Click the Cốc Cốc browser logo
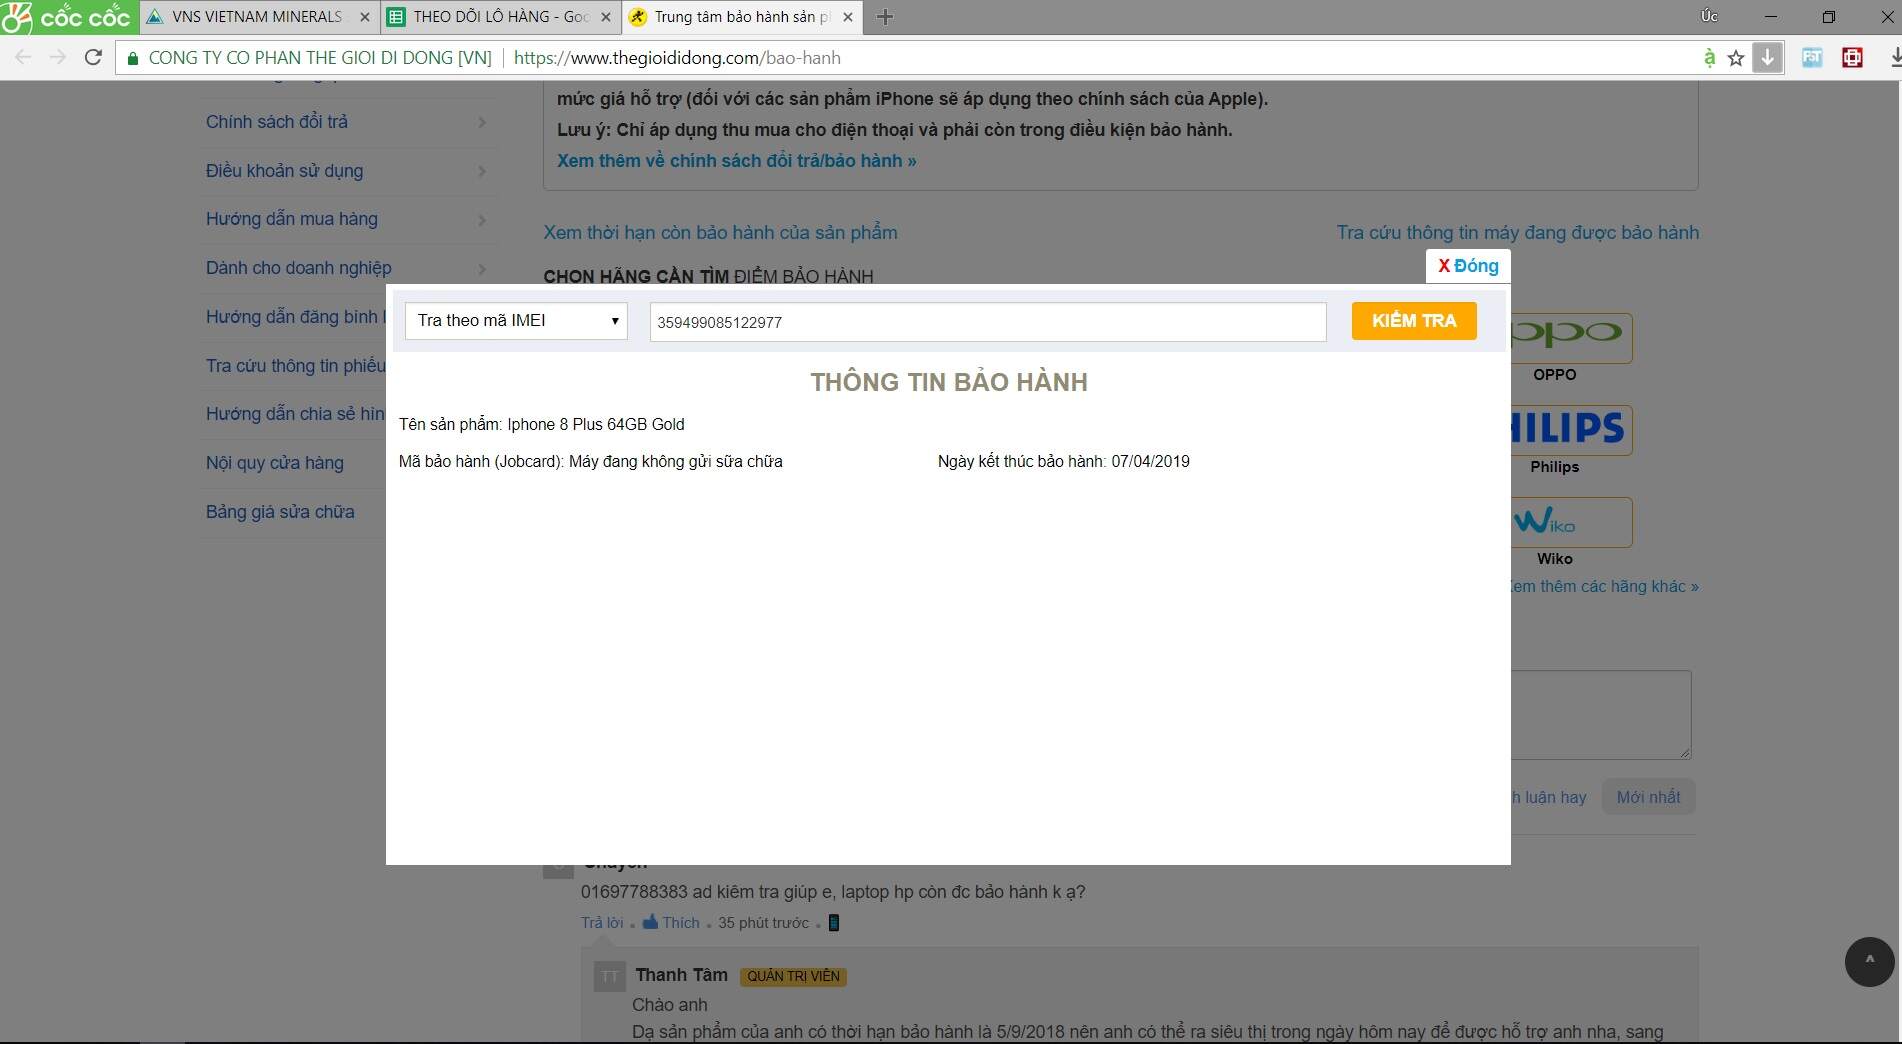 coord(66,17)
